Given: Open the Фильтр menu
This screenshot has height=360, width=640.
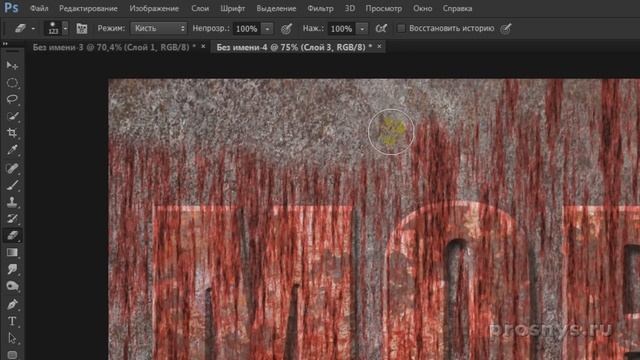Looking at the screenshot, I should pyautogui.click(x=320, y=8).
